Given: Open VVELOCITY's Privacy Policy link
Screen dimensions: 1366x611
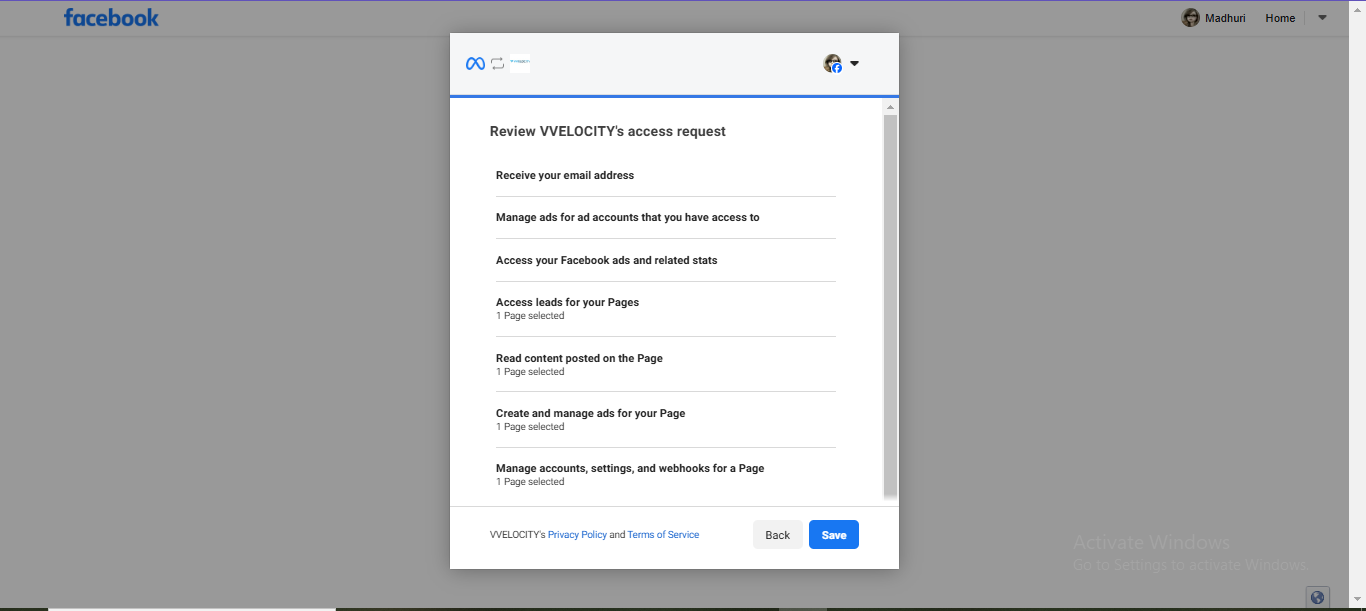Looking at the screenshot, I should click(577, 535).
